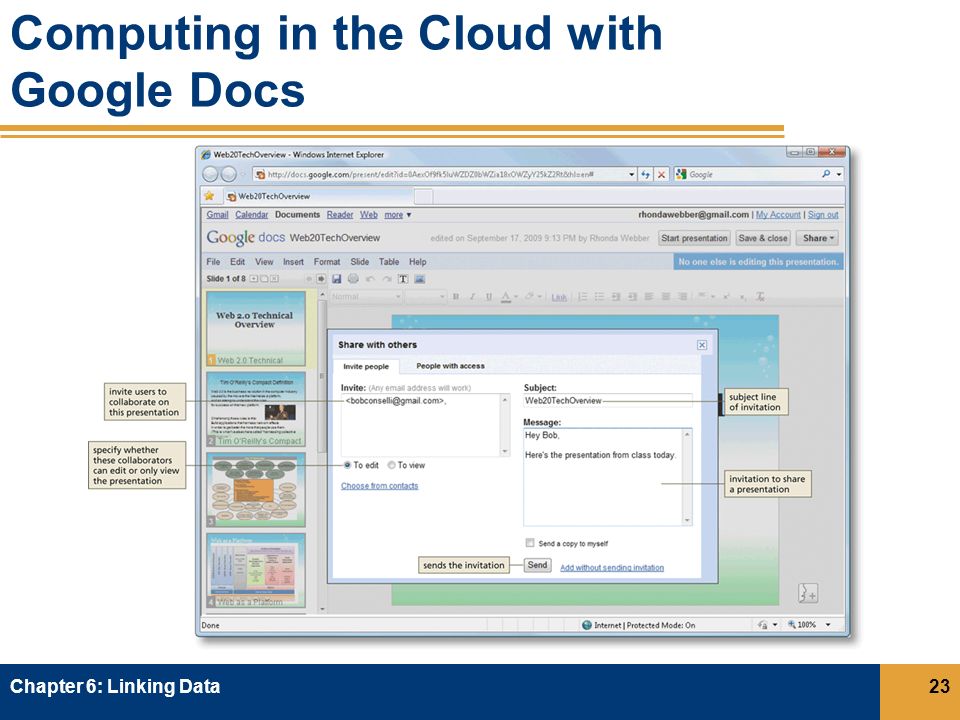Click the My Account link
Screen dimensions: 960x720
tap(778, 215)
